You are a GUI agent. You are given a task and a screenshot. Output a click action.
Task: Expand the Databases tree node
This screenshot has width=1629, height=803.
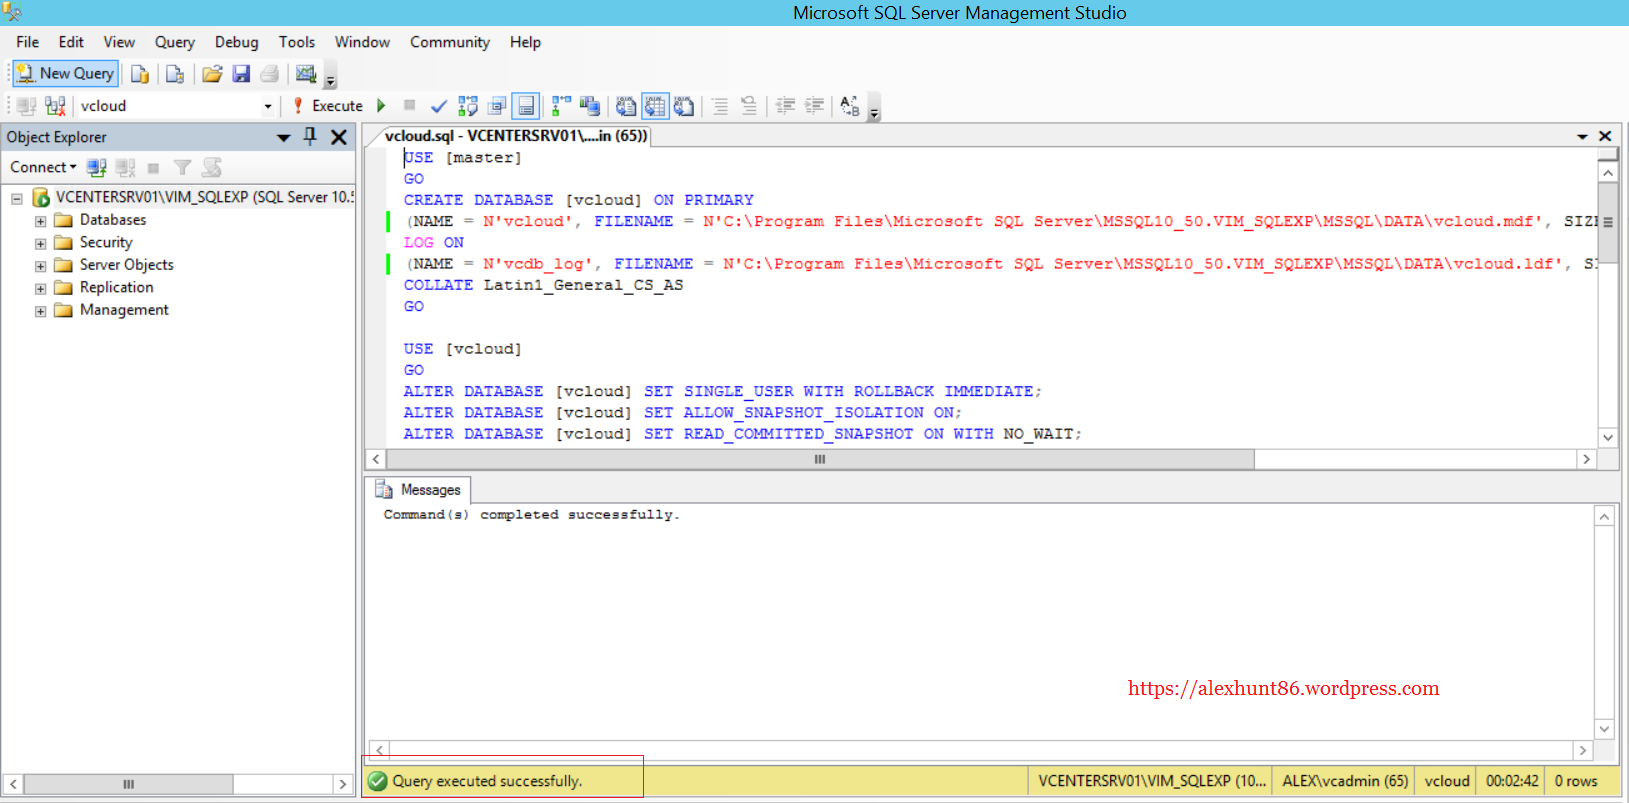click(40, 221)
